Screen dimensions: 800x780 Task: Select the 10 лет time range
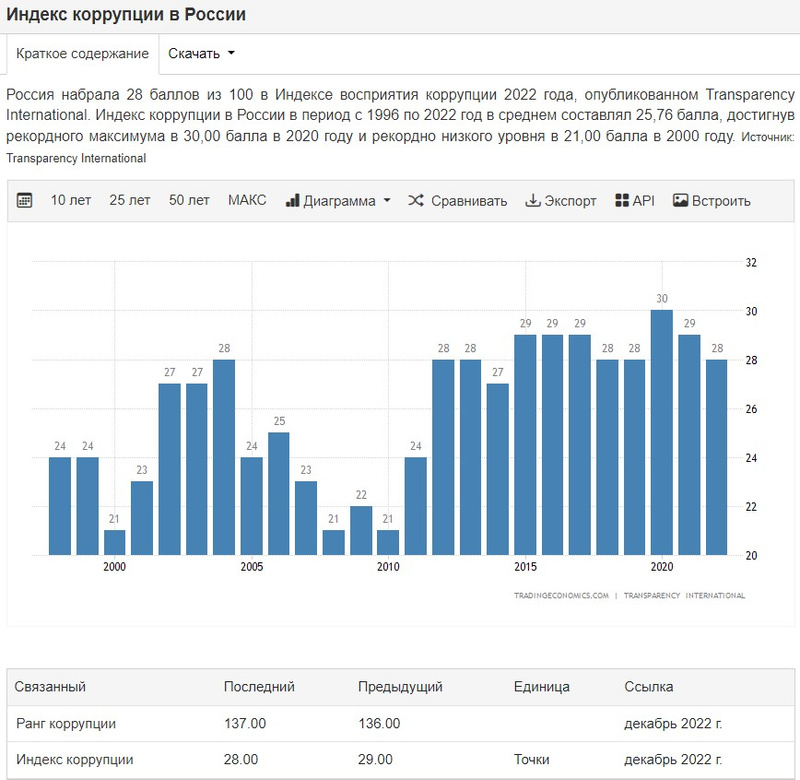[71, 201]
